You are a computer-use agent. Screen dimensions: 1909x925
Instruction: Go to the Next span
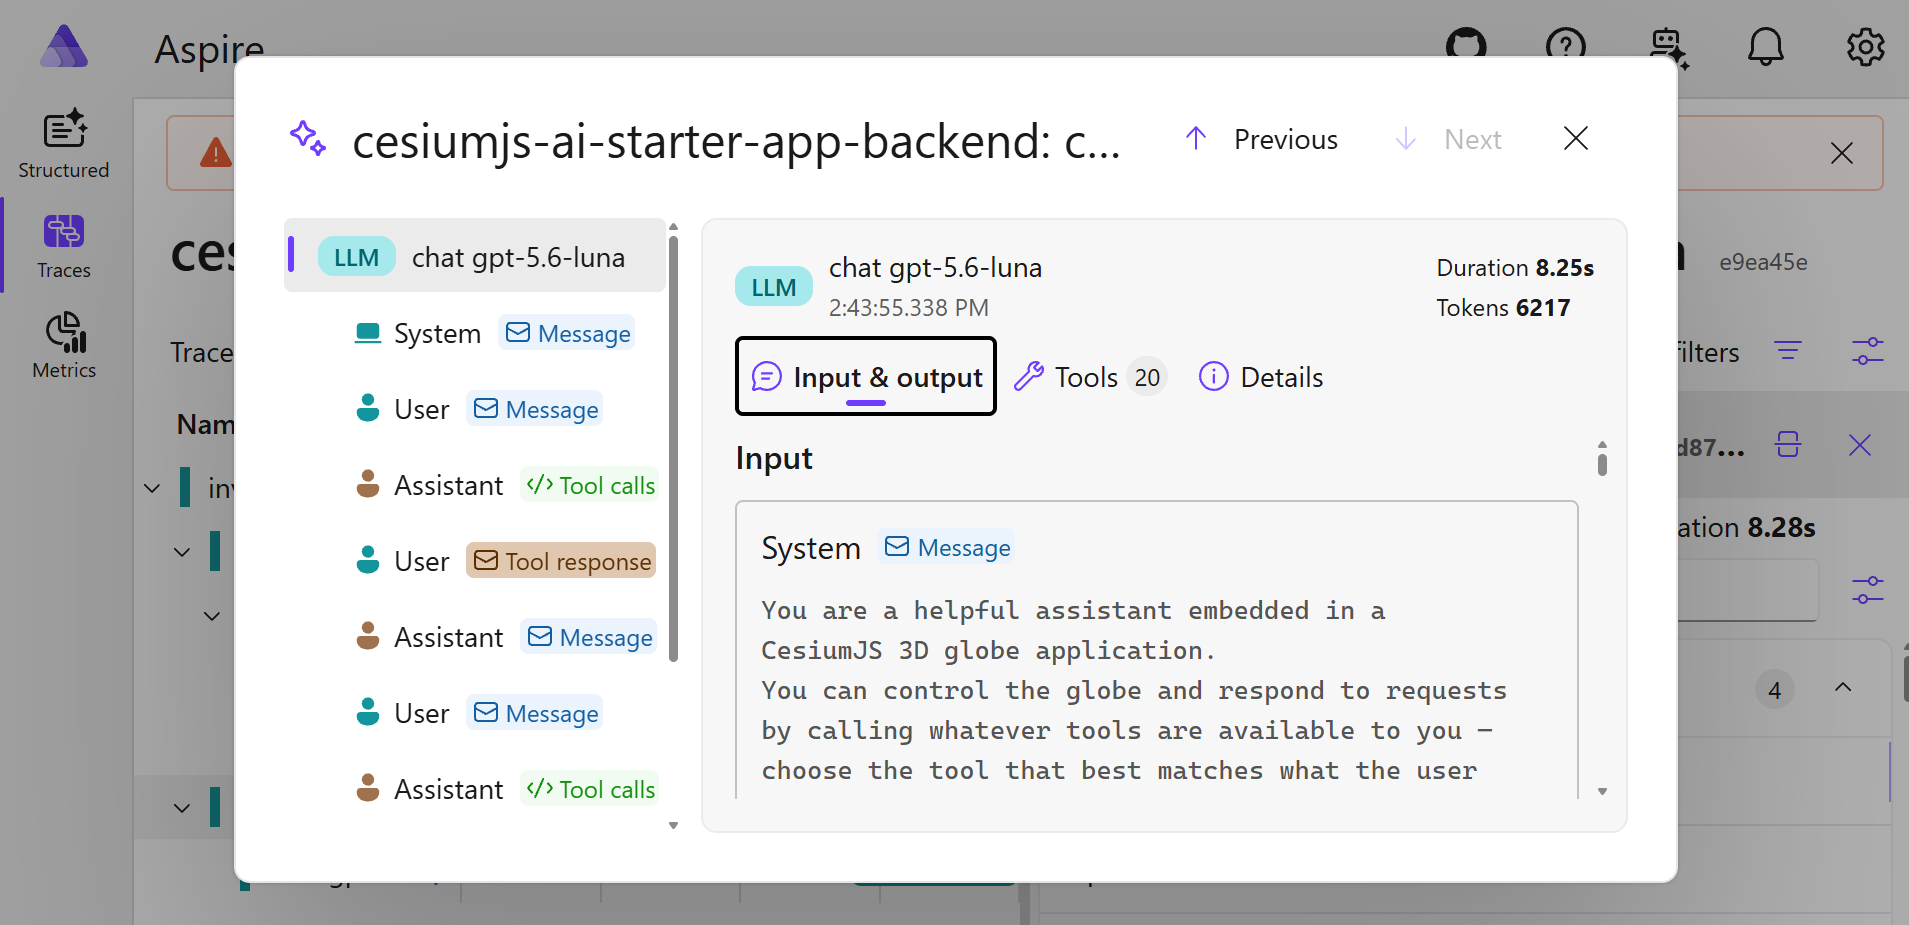[x=1448, y=139]
